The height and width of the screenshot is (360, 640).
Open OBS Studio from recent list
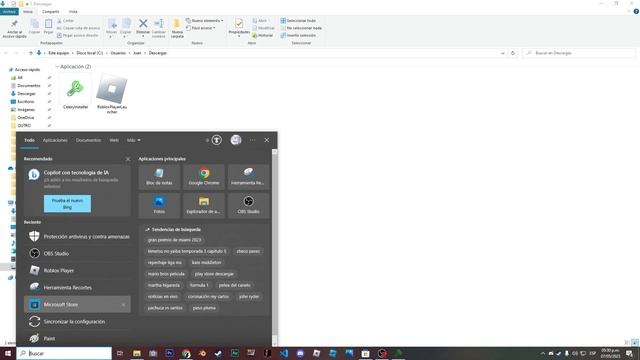pyautogui.click(x=78, y=253)
